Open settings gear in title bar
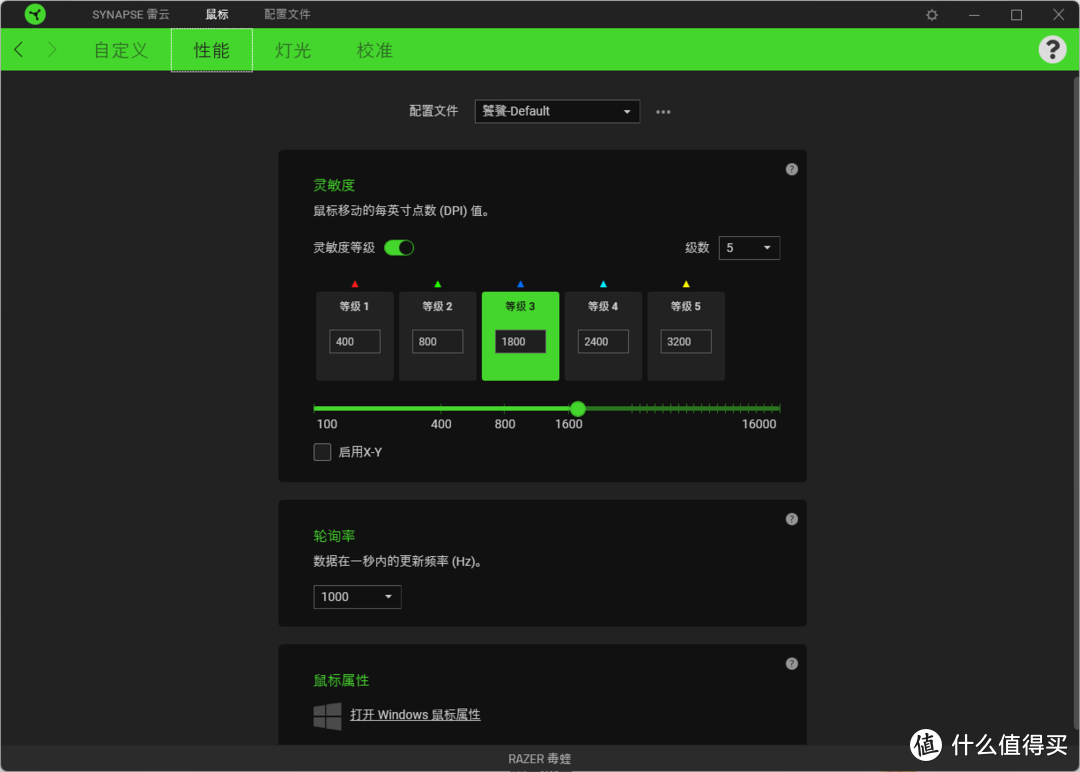 (931, 14)
